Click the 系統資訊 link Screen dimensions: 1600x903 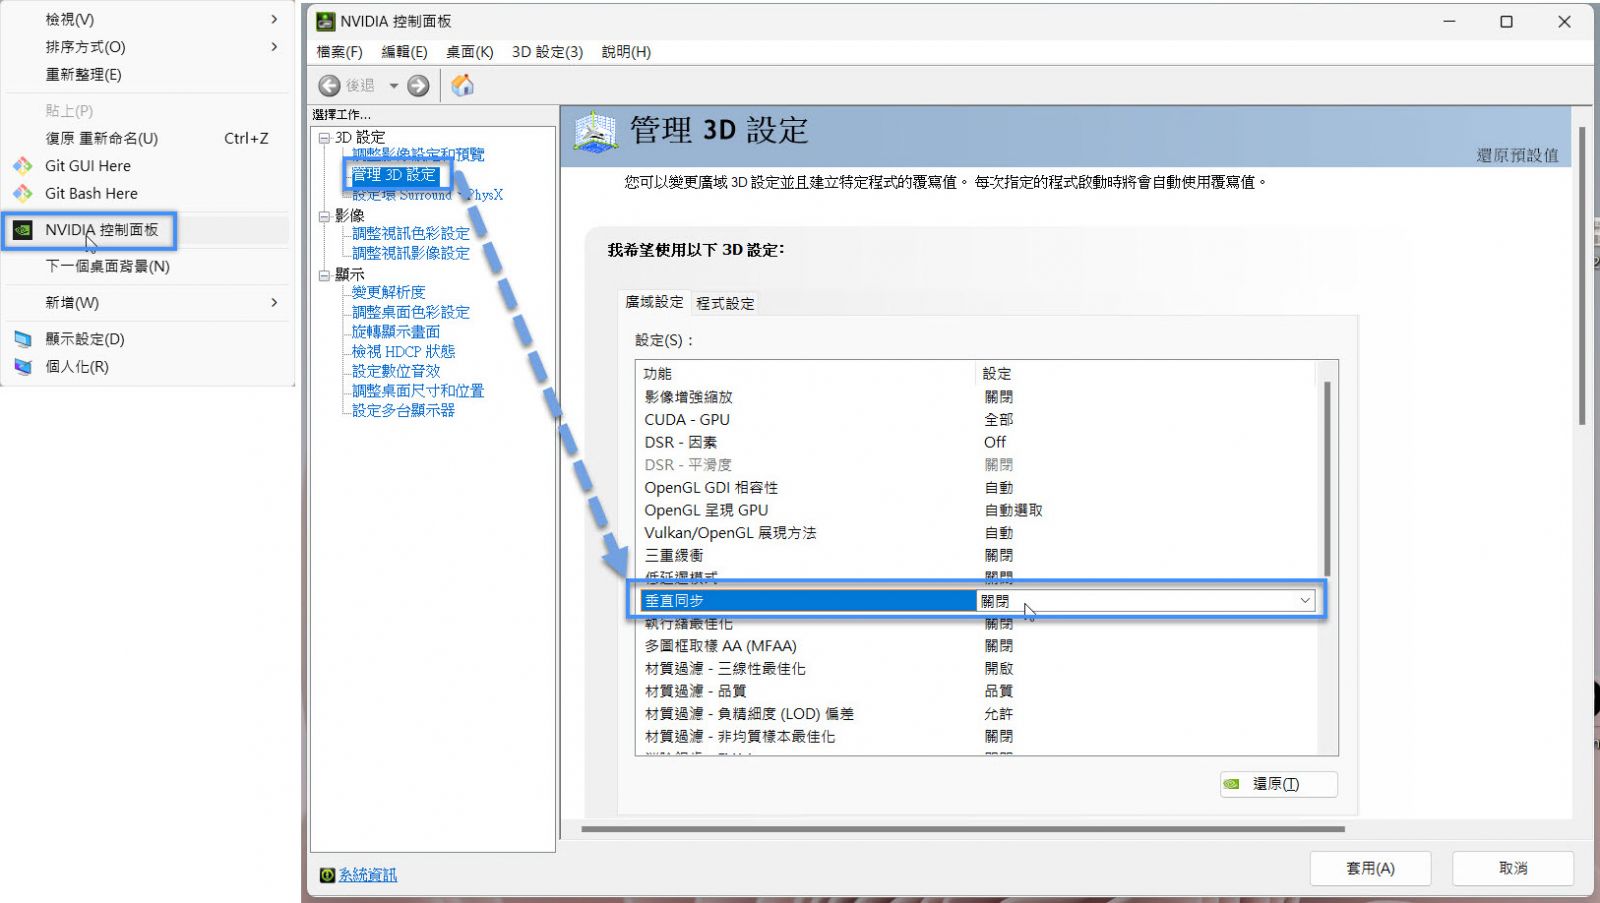pyautogui.click(x=367, y=875)
